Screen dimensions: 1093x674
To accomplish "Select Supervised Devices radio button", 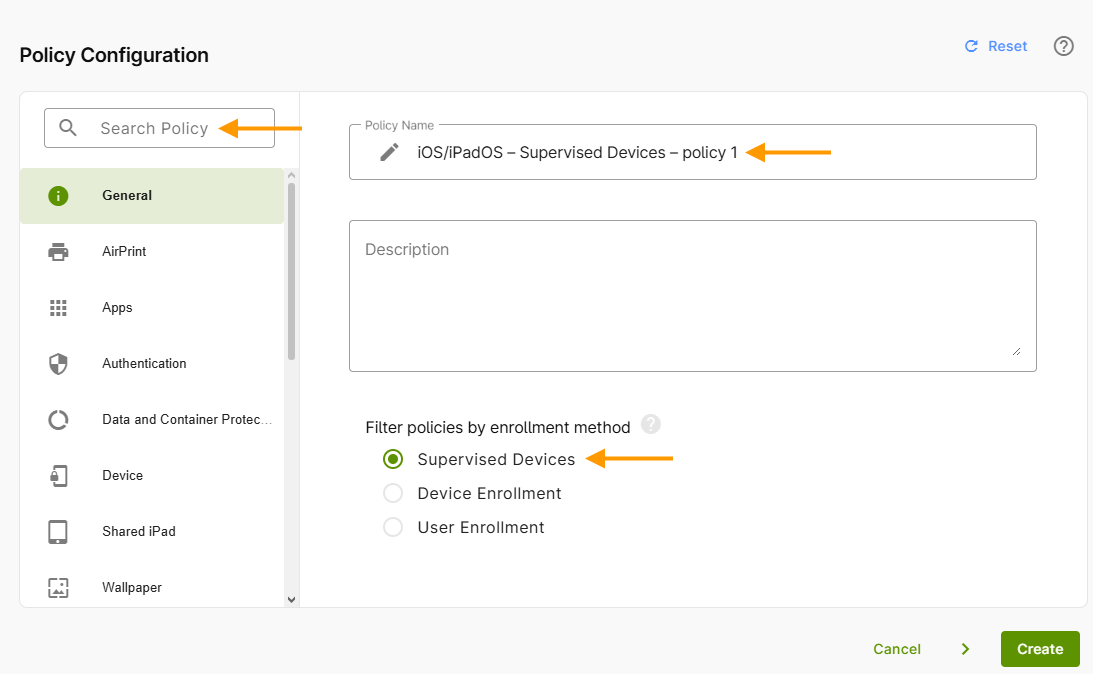I will tap(393, 459).
